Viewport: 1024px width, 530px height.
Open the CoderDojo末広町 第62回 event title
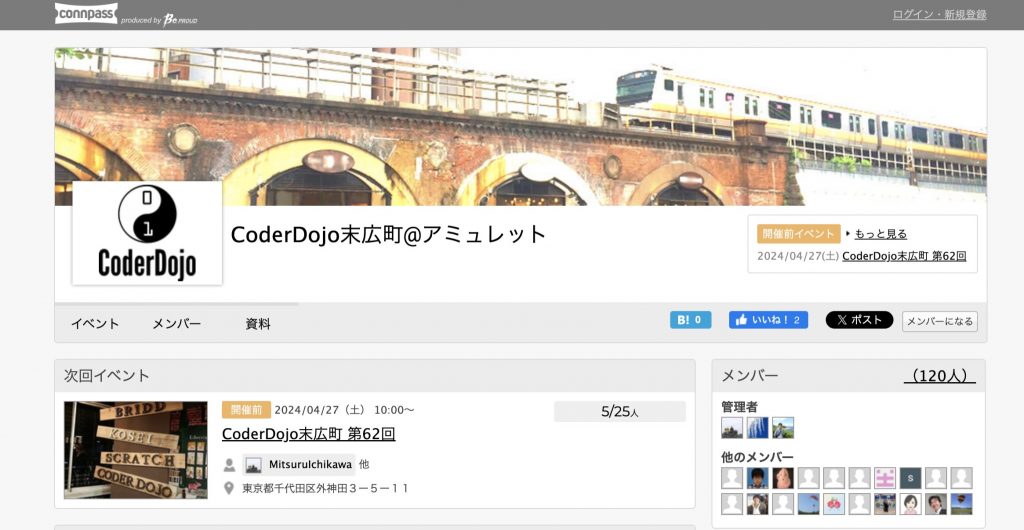[308, 434]
